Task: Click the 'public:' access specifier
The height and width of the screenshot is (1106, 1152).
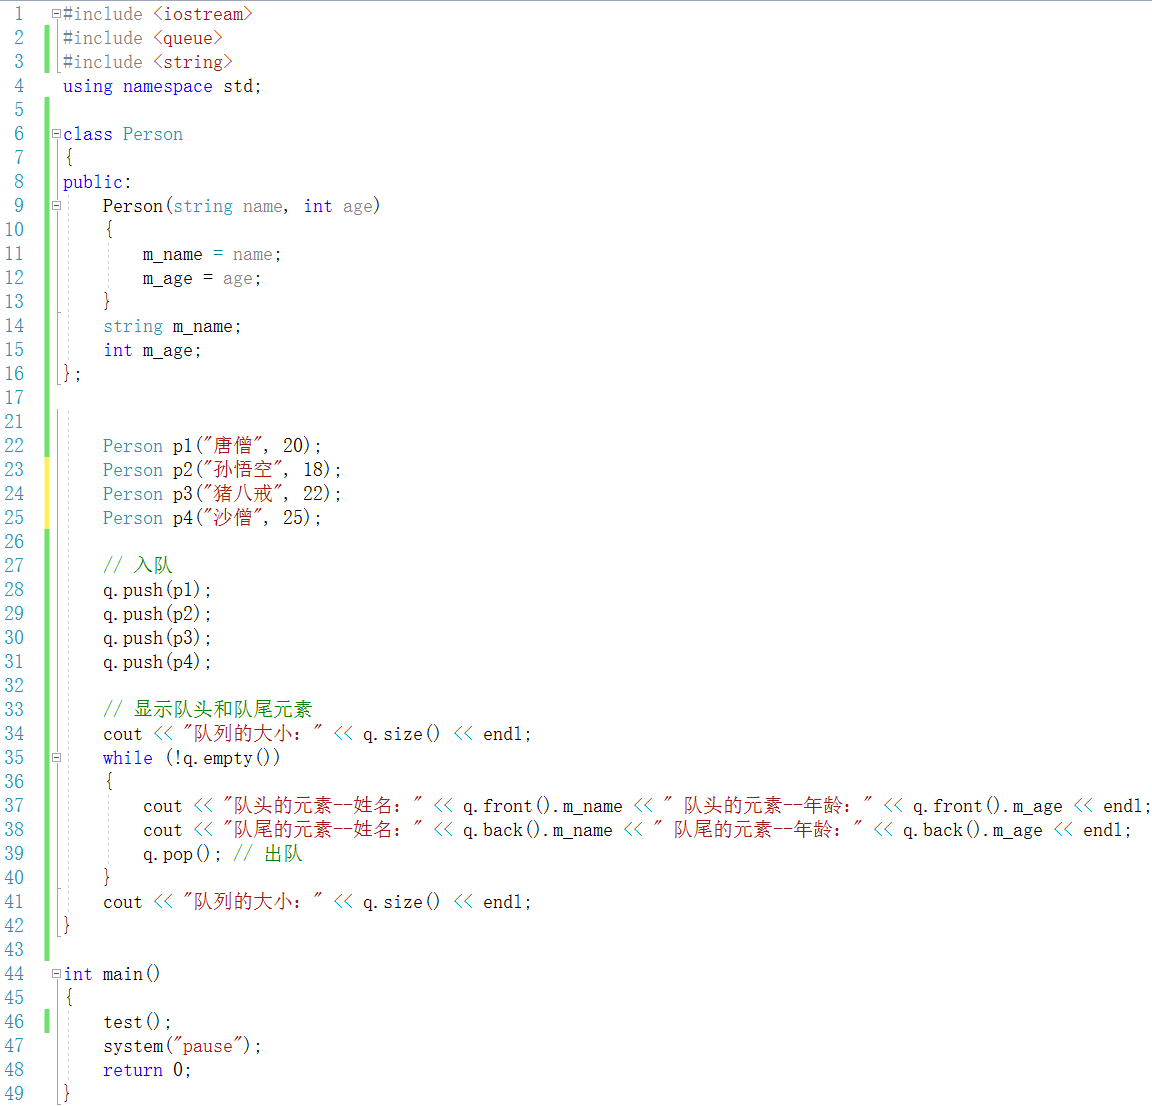Action: click(97, 182)
